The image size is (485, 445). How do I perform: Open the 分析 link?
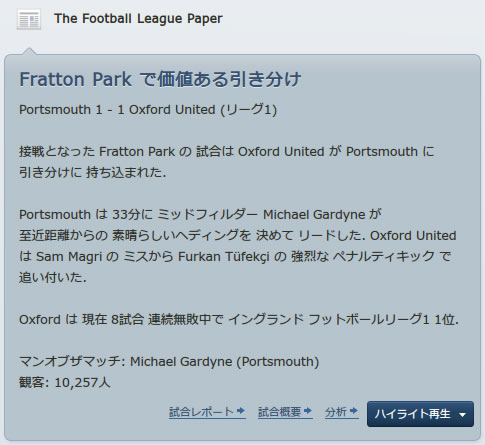[336, 412]
